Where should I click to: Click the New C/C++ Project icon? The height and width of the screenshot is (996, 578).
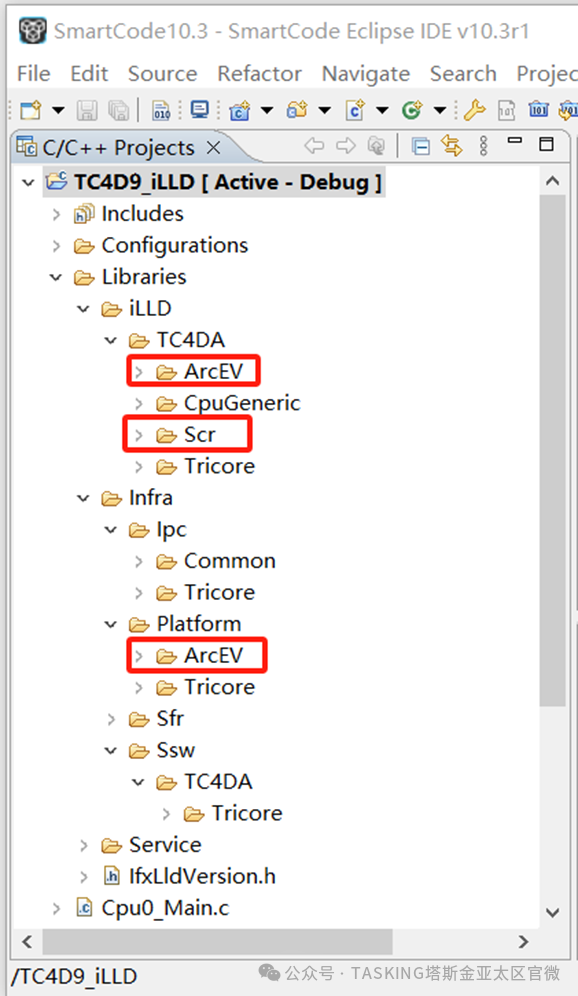pyautogui.click(x=239, y=111)
